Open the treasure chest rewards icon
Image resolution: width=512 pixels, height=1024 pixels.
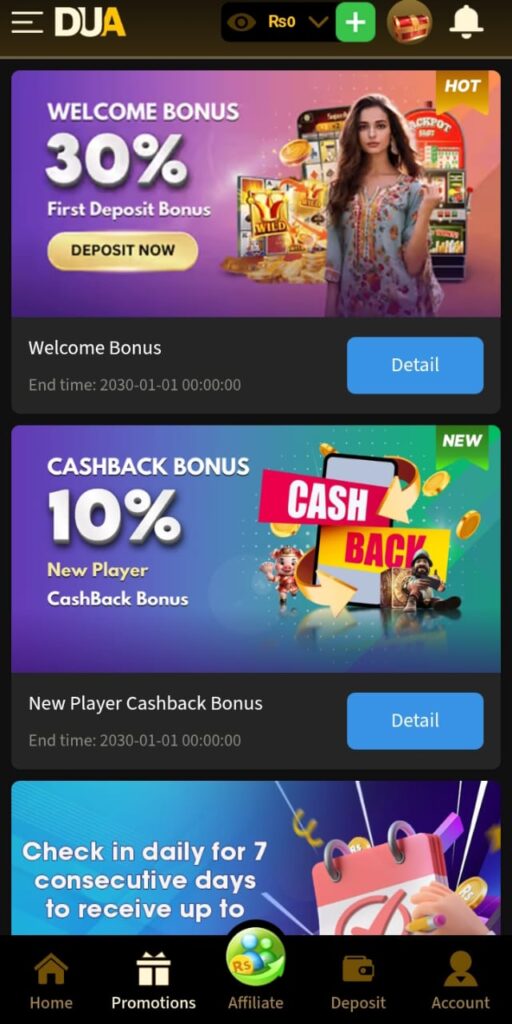[409, 22]
